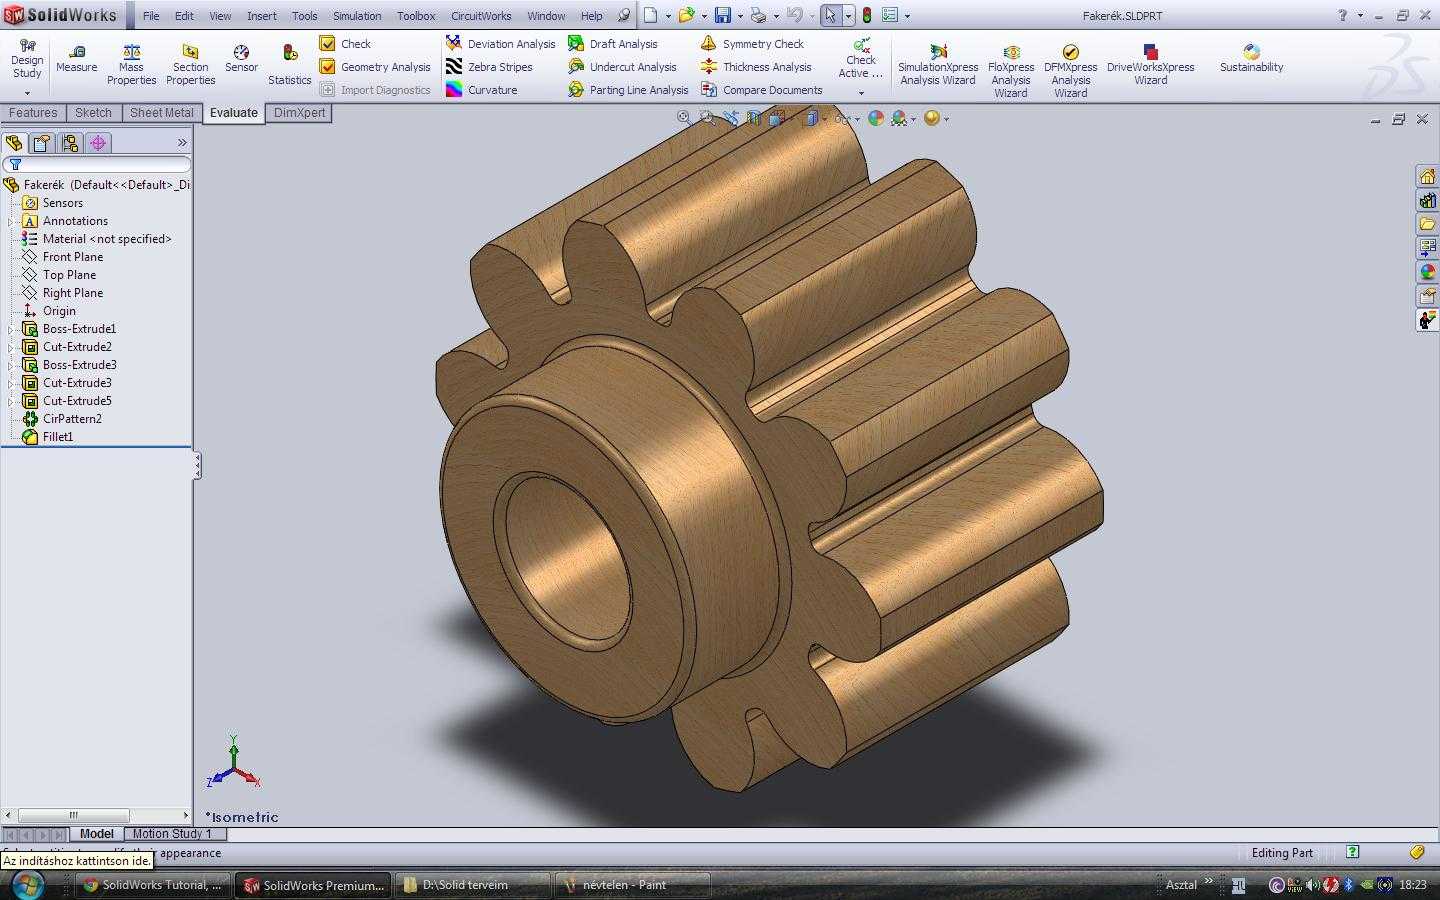The width and height of the screenshot is (1440, 900).
Task: Switch to the Features tab
Action: [x=33, y=113]
